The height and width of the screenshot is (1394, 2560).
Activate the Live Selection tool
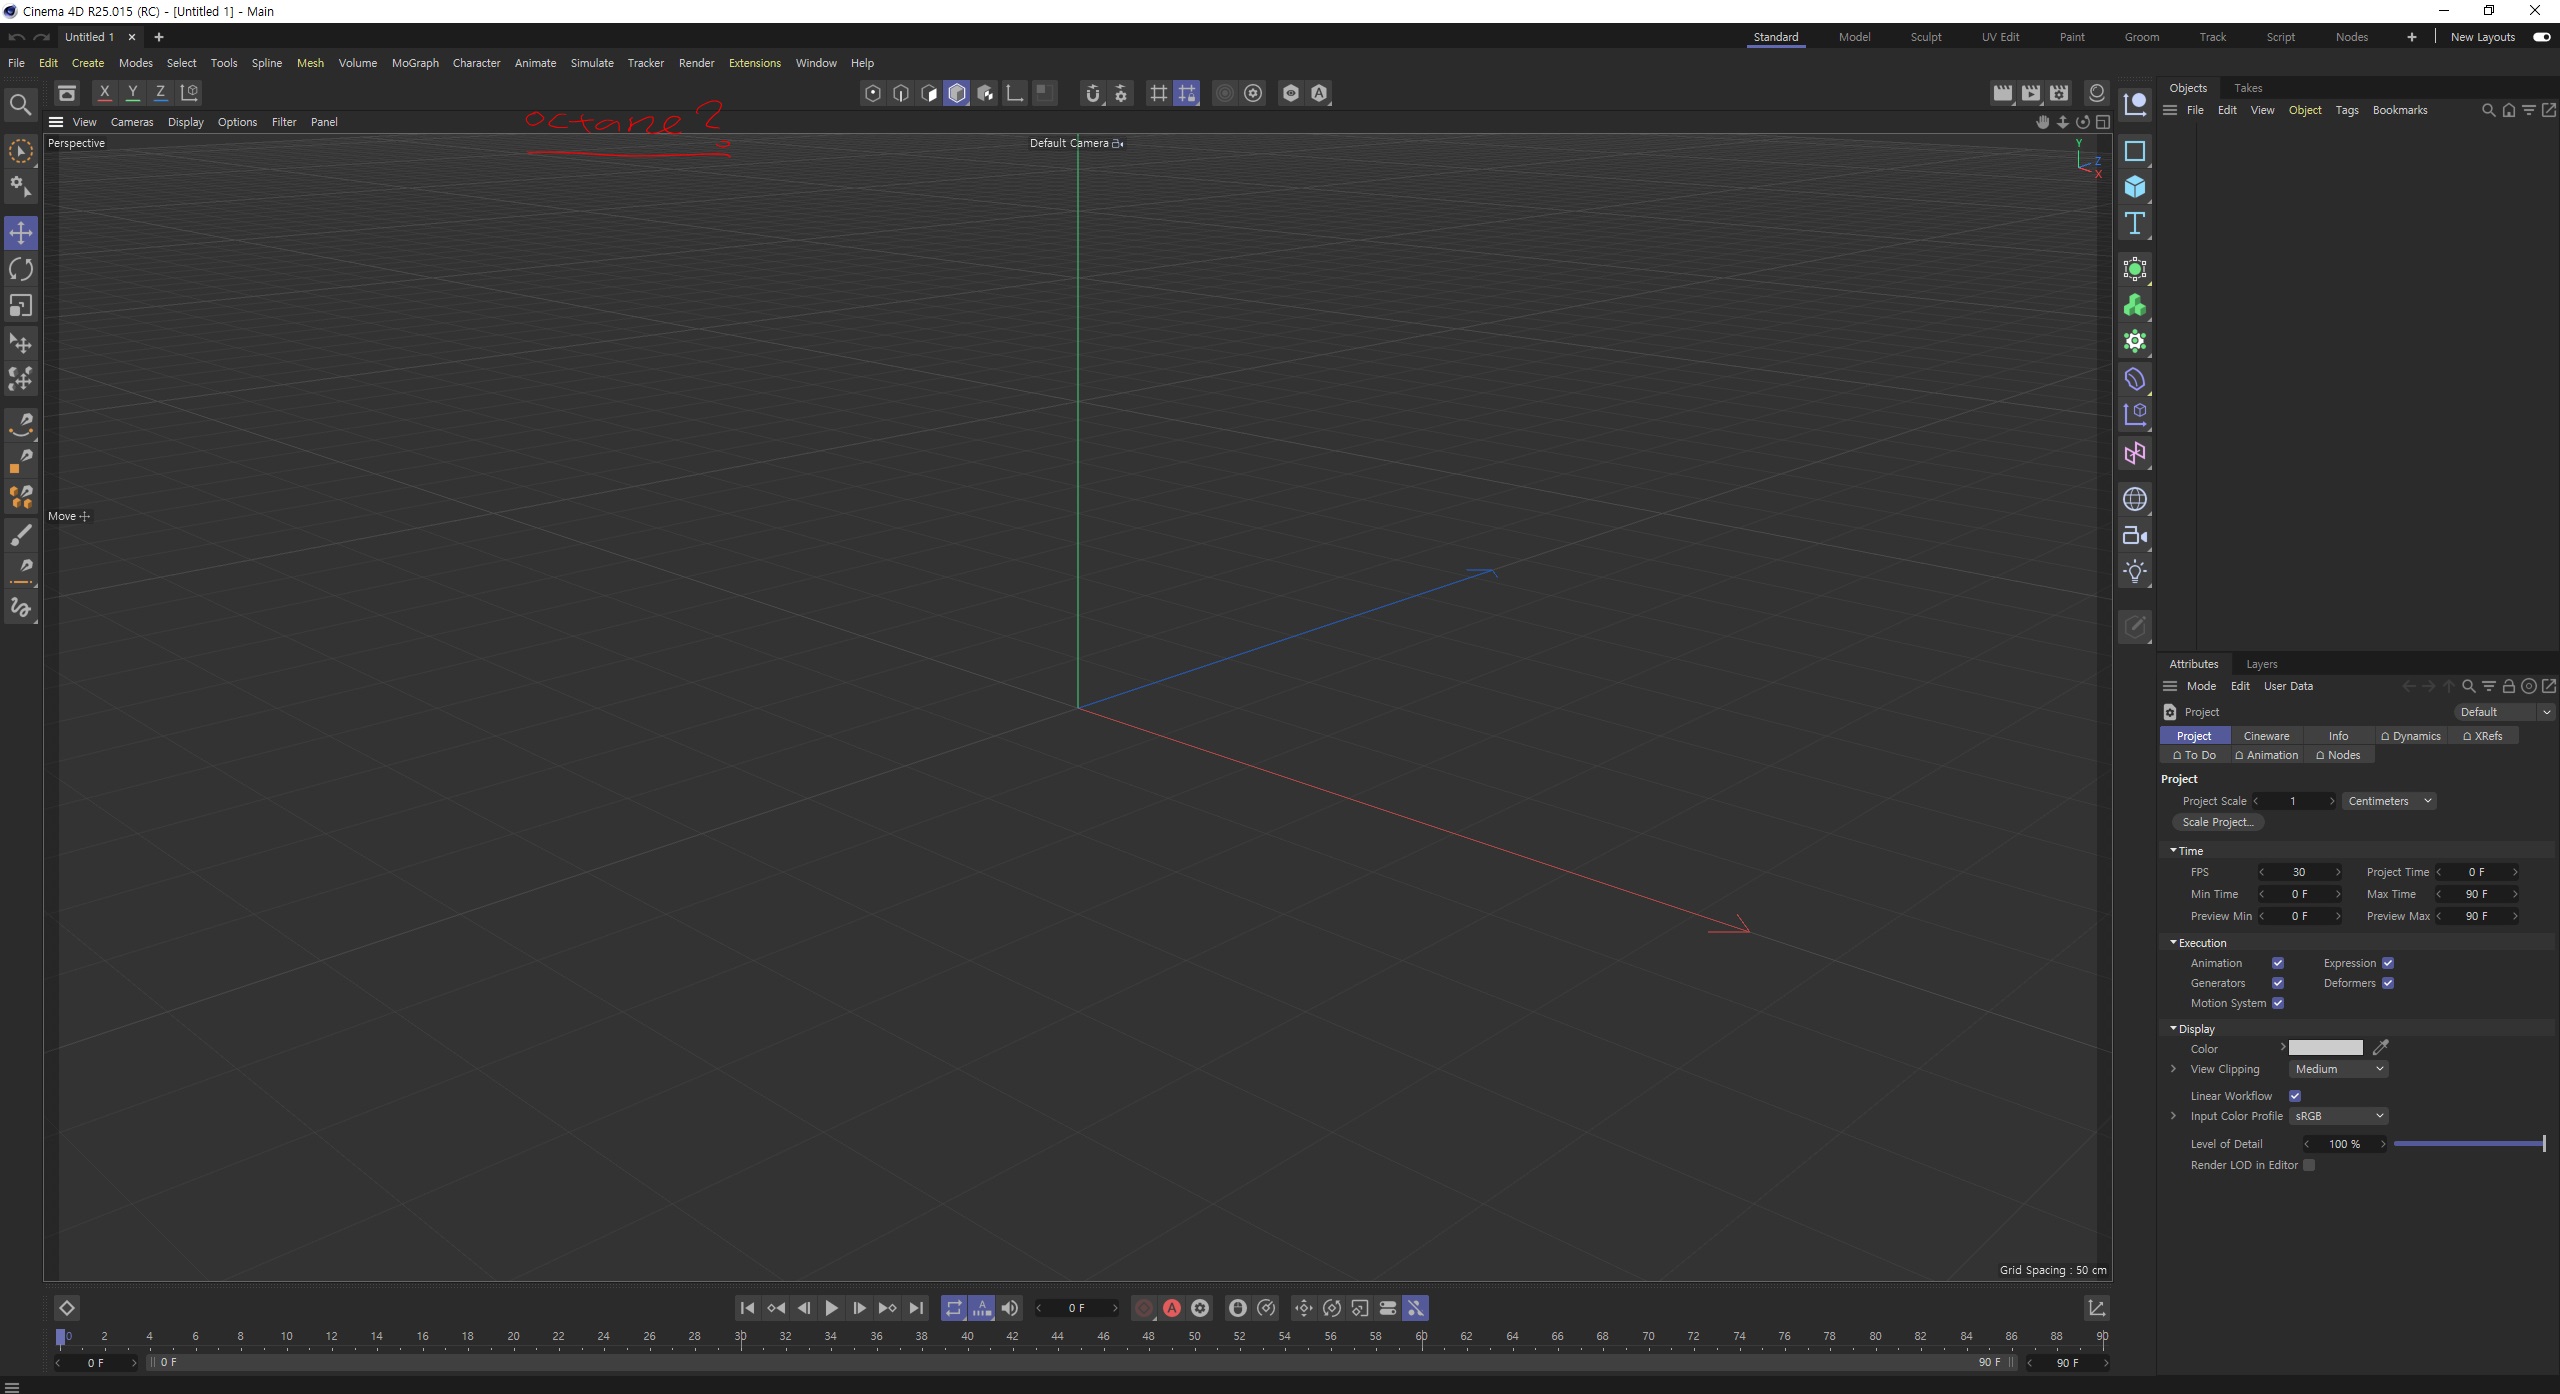pyautogui.click(x=21, y=151)
